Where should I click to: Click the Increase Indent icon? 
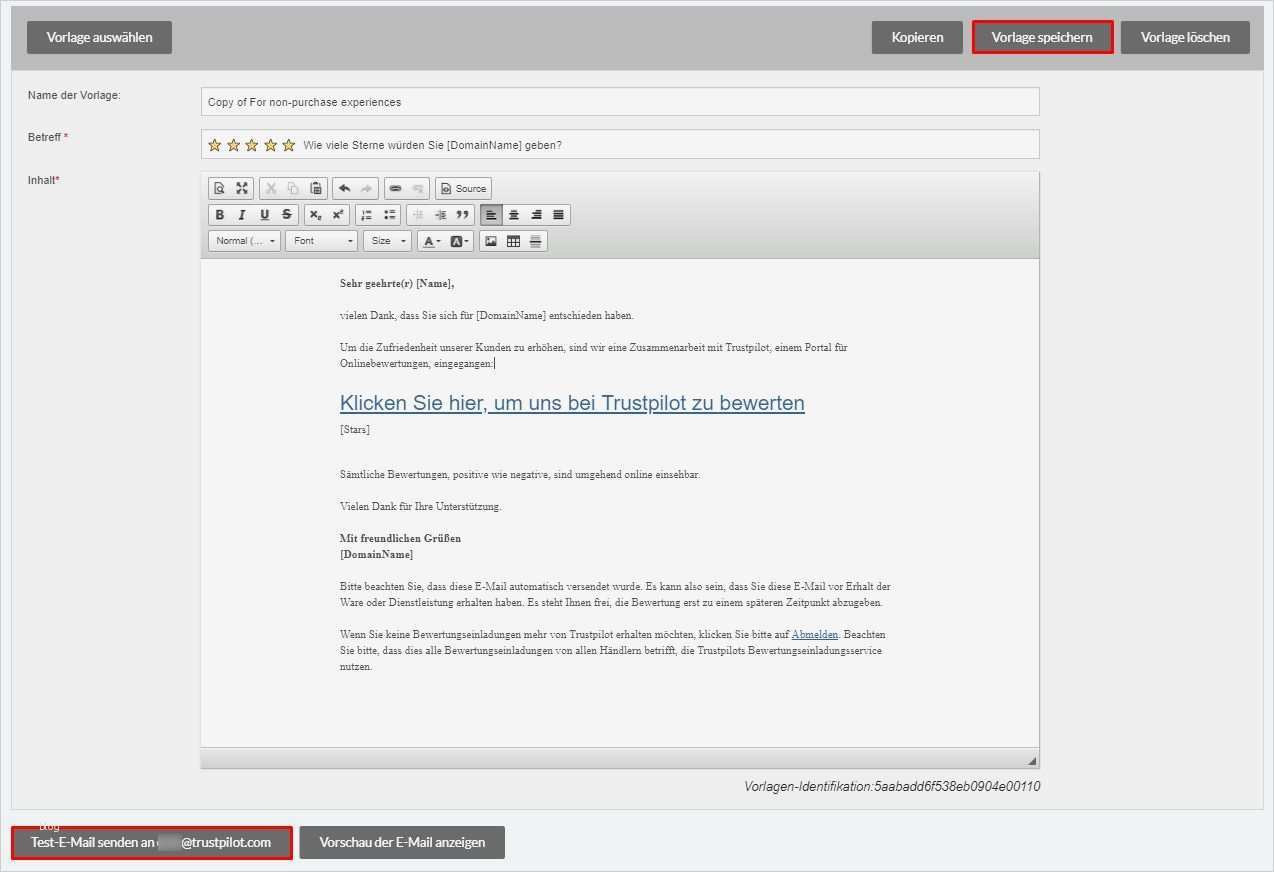(440, 214)
